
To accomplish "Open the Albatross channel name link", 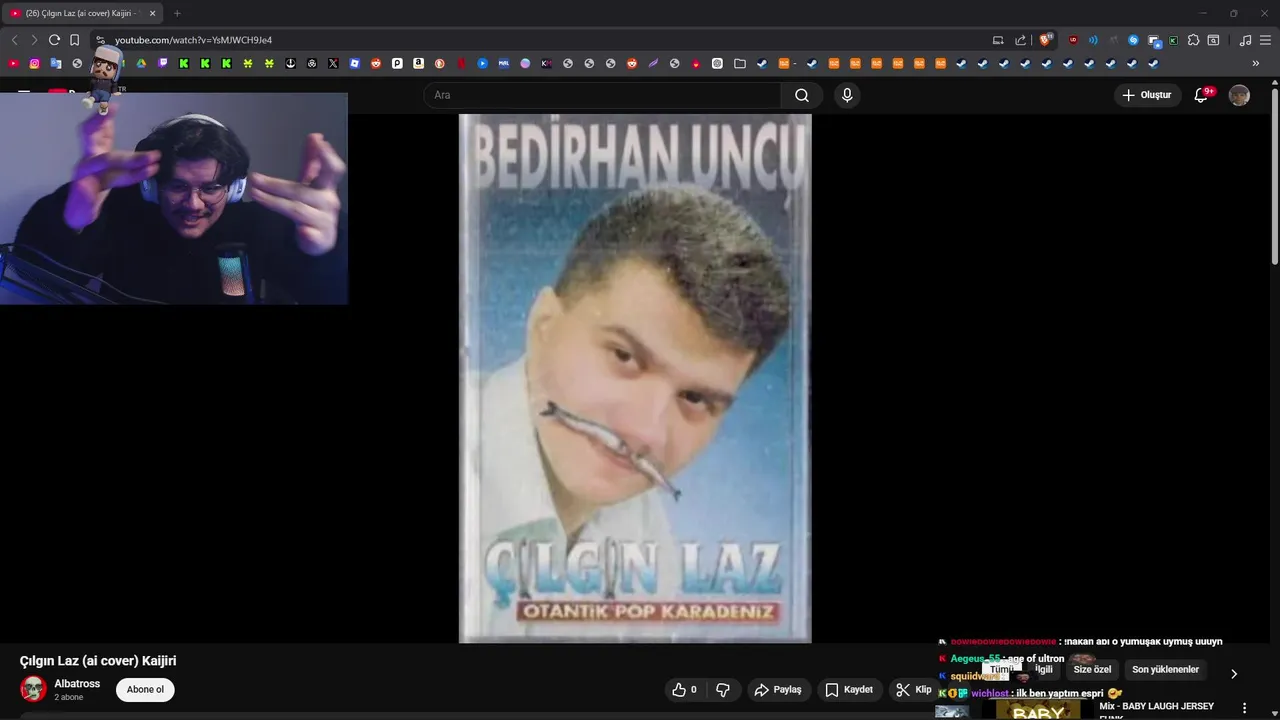I will pos(77,684).
